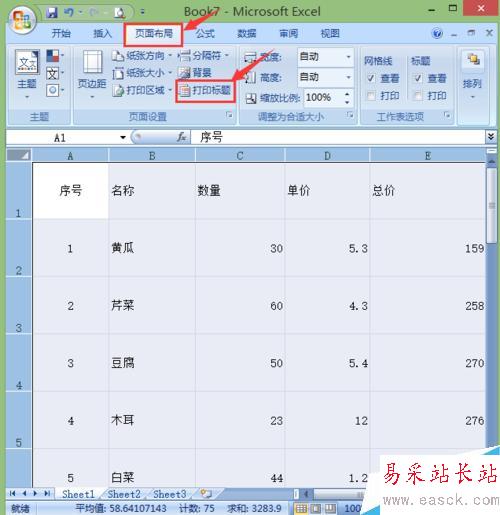The height and width of the screenshot is (515, 500).
Task: Open the Sheet1 tab
Action: 78,494
